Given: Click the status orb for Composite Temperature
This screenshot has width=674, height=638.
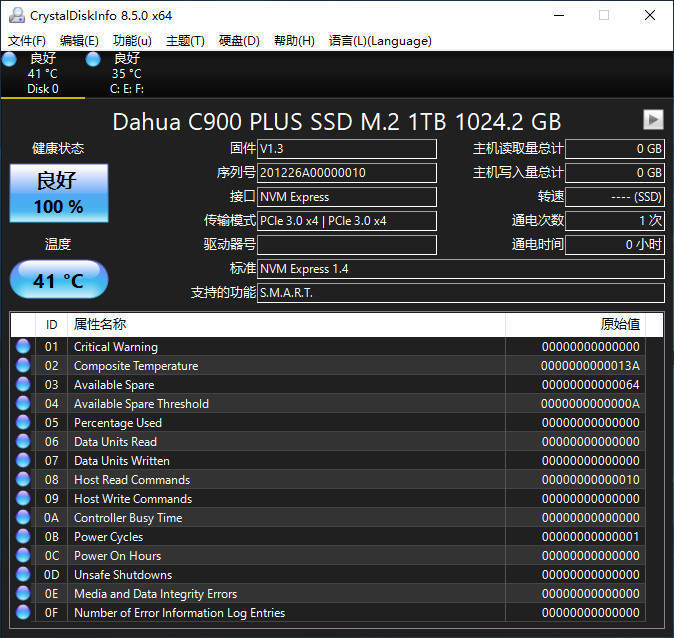Looking at the screenshot, I should tap(23, 365).
